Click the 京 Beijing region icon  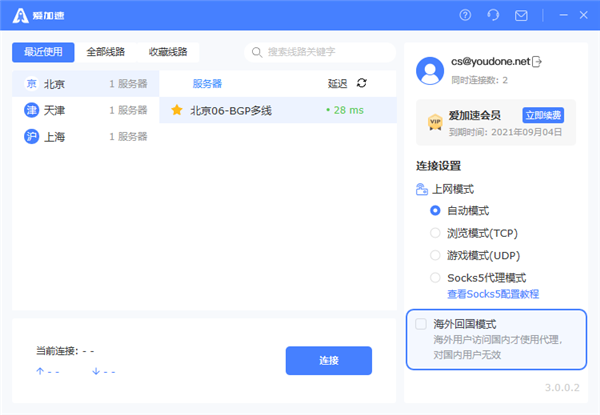(x=31, y=84)
